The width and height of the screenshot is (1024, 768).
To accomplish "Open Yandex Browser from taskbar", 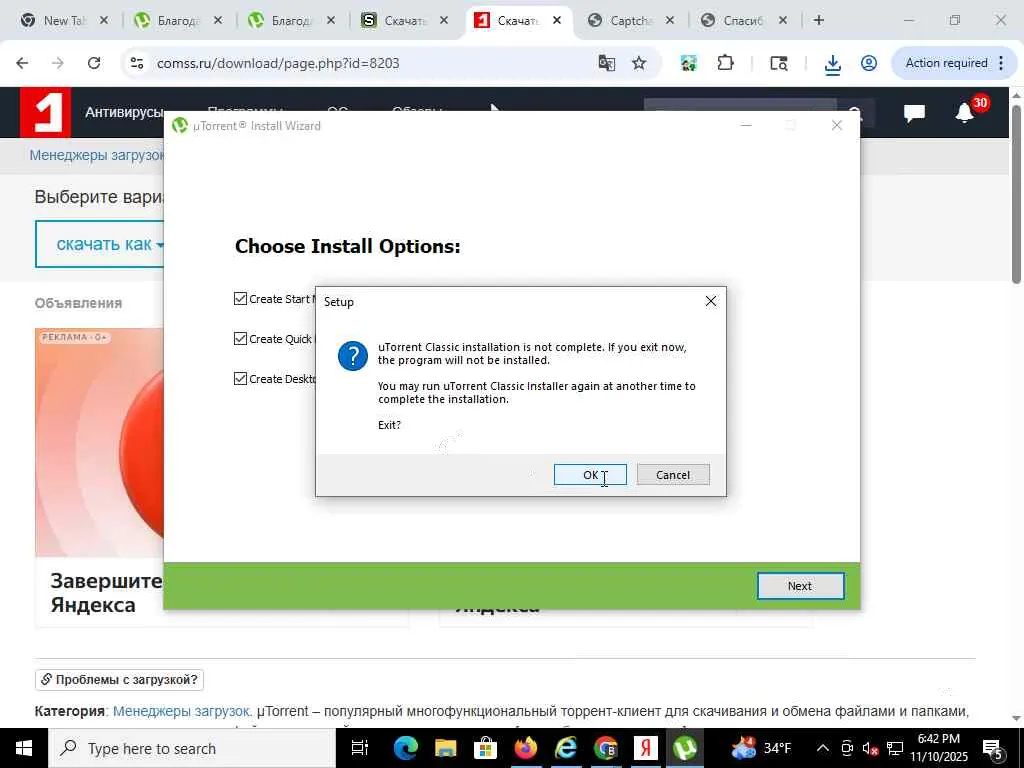I will coord(646,748).
